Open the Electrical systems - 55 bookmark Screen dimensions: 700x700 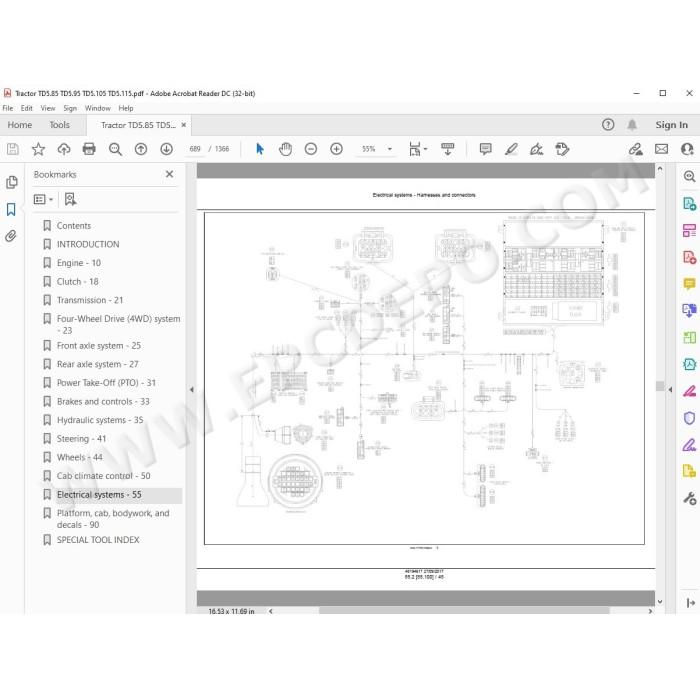pos(99,495)
